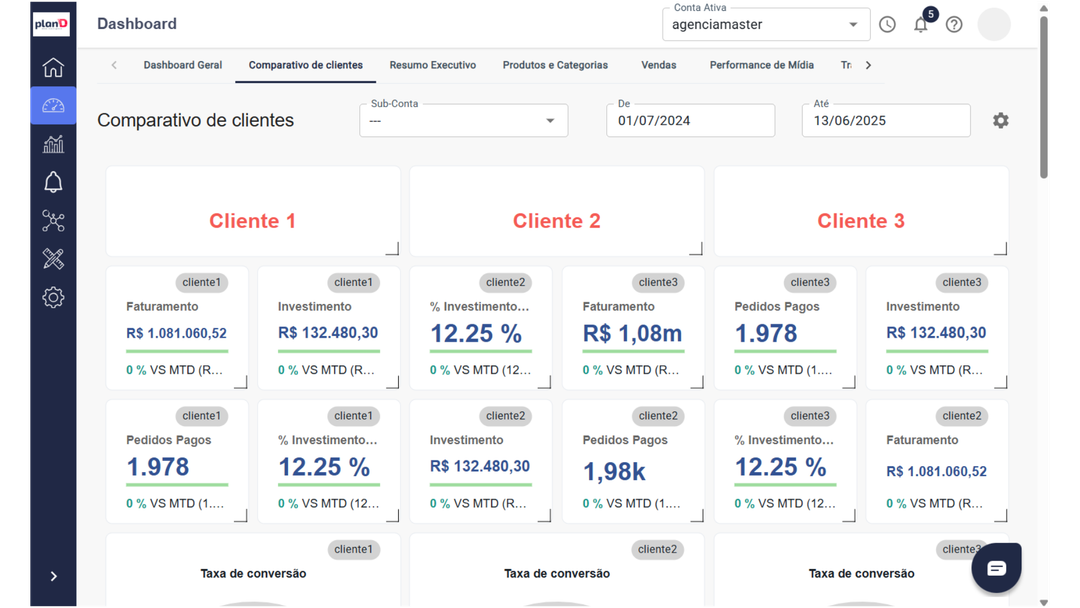Switch to Vendas tab
The width and height of the screenshot is (1080, 608).
tap(658, 65)
